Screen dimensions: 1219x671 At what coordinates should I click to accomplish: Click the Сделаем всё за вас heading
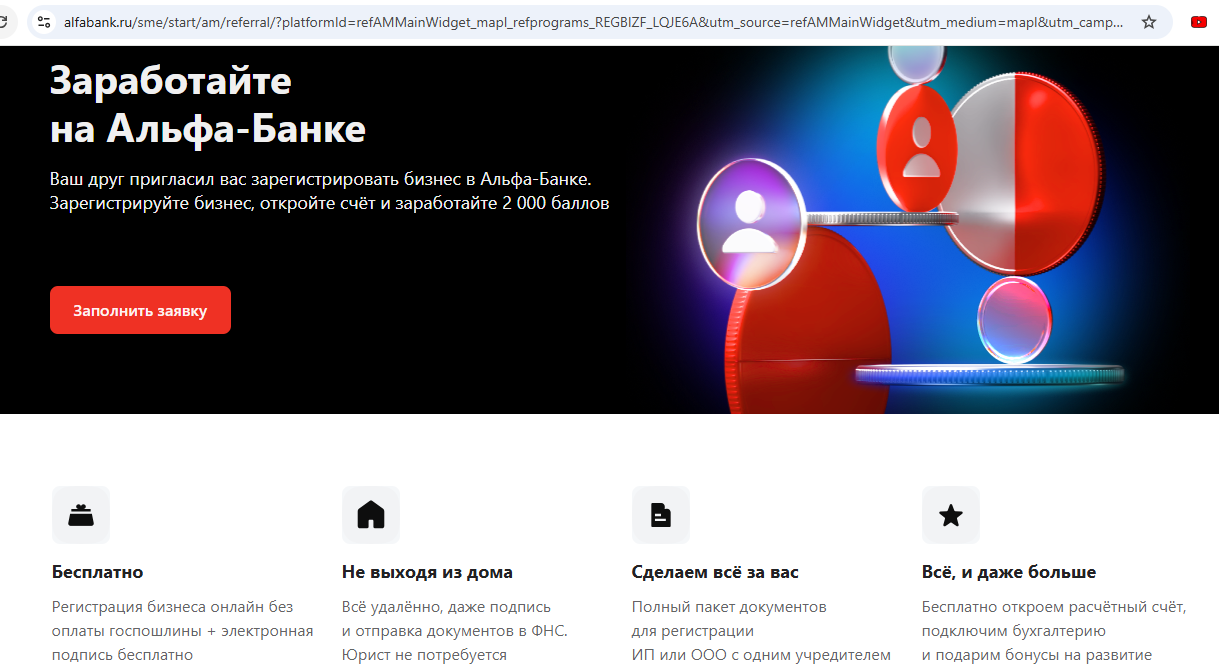715,572
